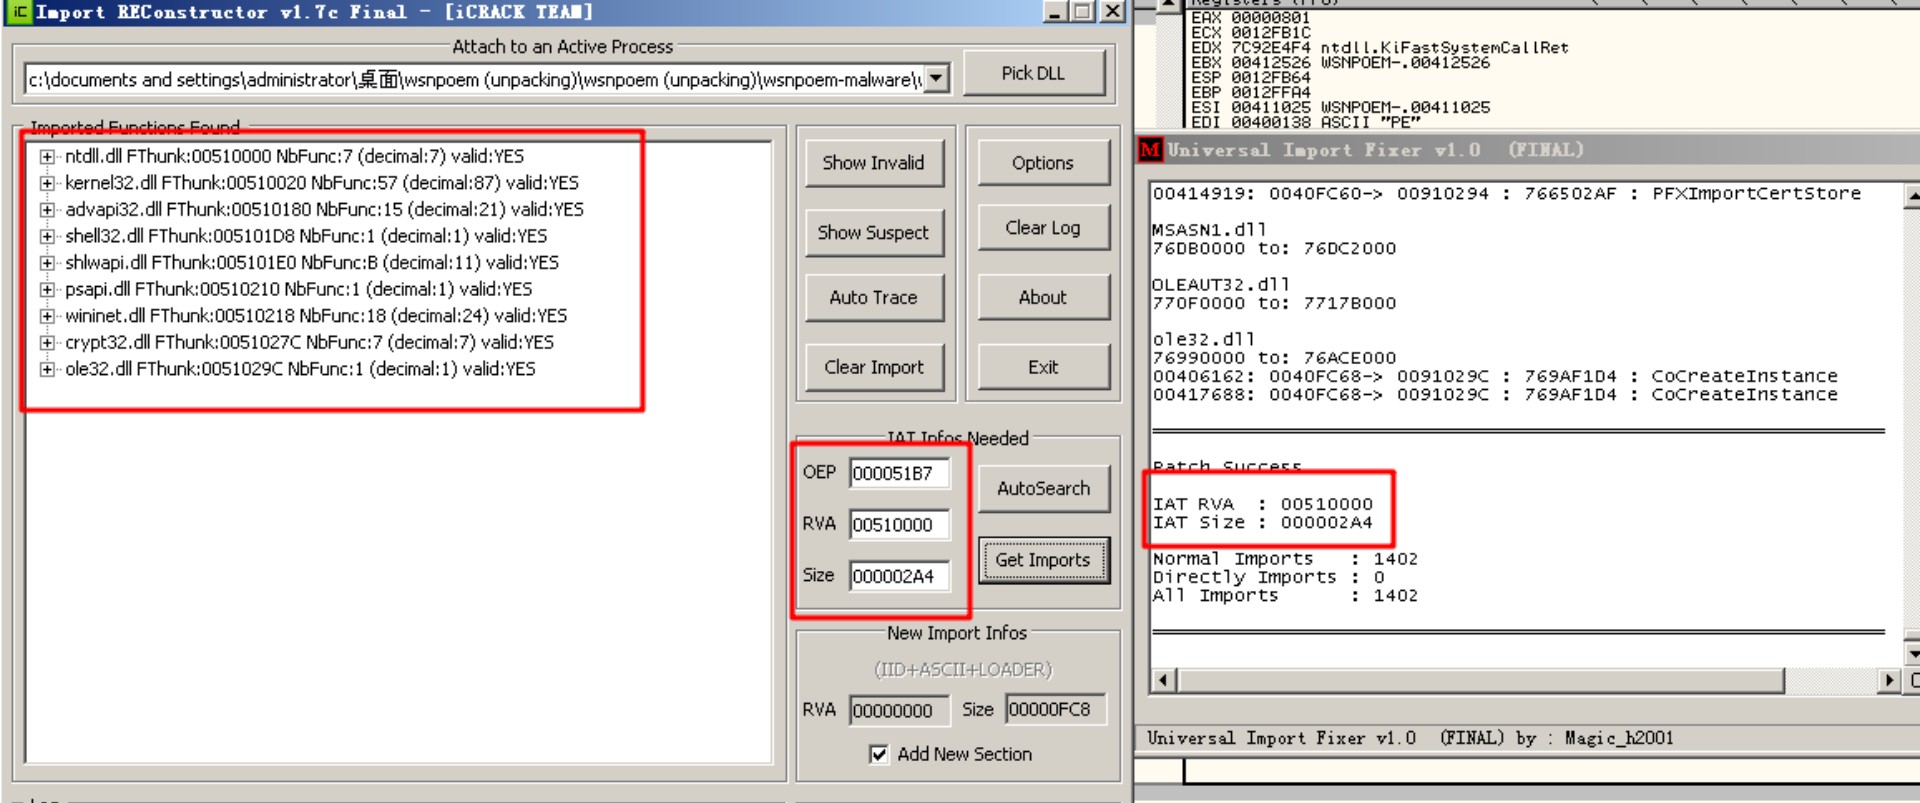Viewport: 1920px width, 803px height.
Task: Expand the ntdll.dll import node
Action: click(x=47, y=156)
